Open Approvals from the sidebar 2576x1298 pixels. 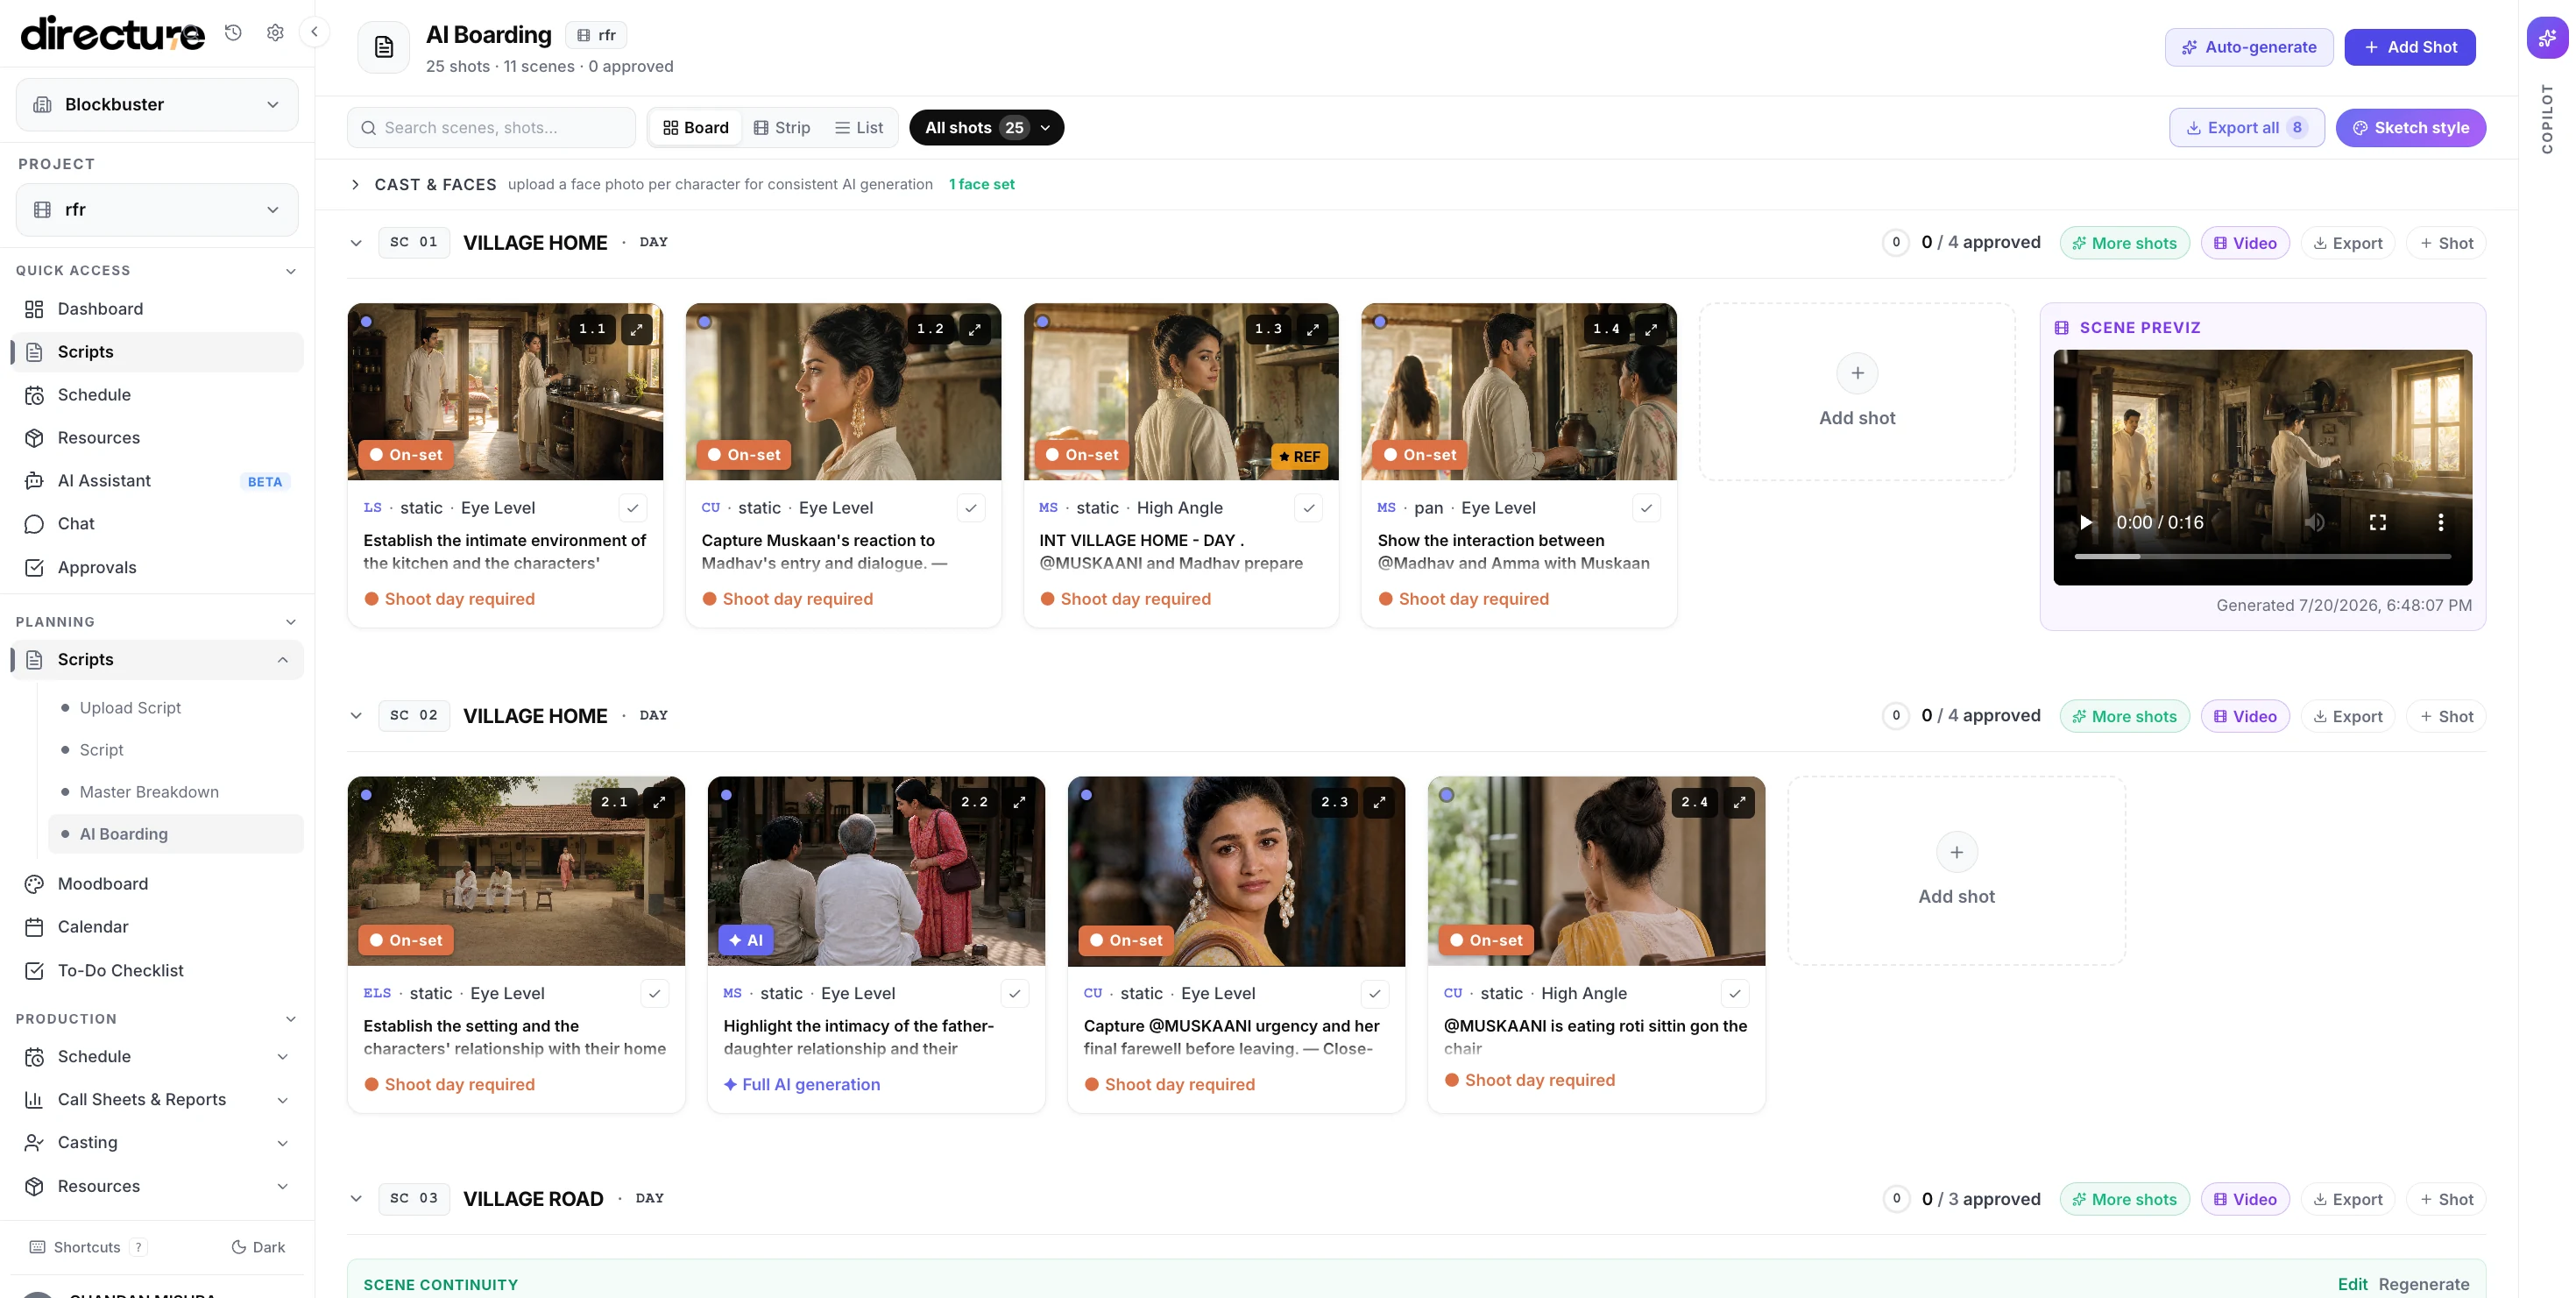coord(157,567)
